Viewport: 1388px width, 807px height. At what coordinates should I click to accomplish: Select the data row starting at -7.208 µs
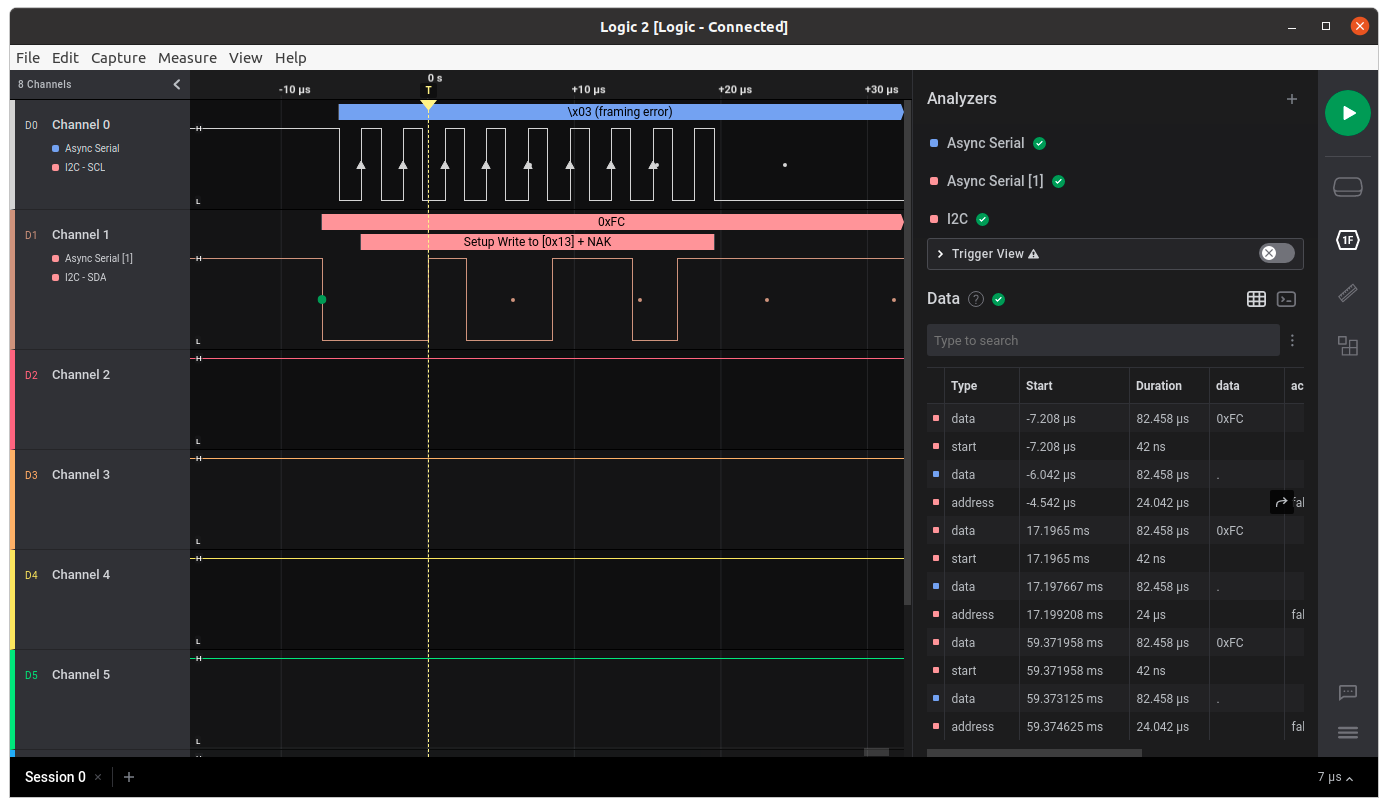(1115, 419)
